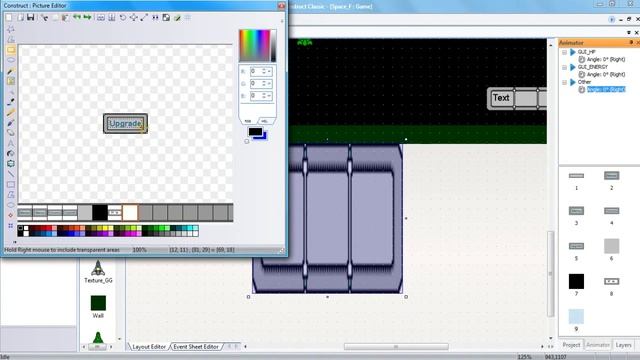Image resolution: width=640 pixels, height=360 pixels.
Task: Select the rectangle selection tool
Action: point(11,50)
